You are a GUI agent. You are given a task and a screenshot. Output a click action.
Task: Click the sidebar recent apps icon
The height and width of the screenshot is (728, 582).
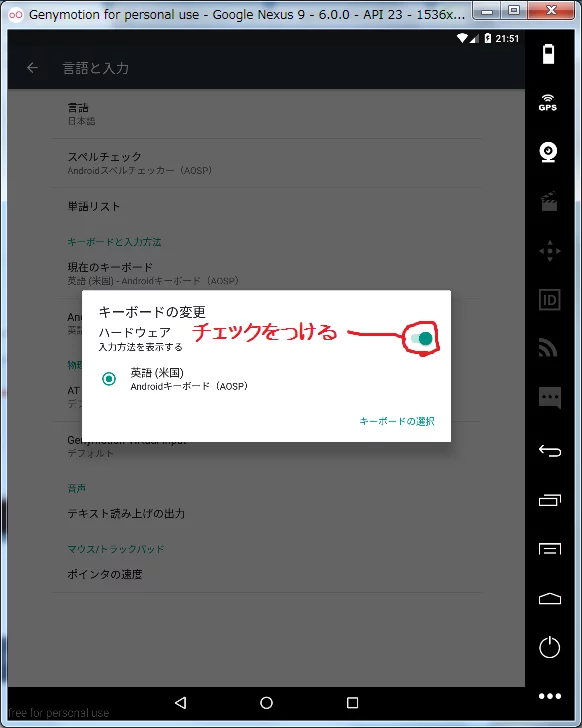pyautogui.click(x=550, y=500)
